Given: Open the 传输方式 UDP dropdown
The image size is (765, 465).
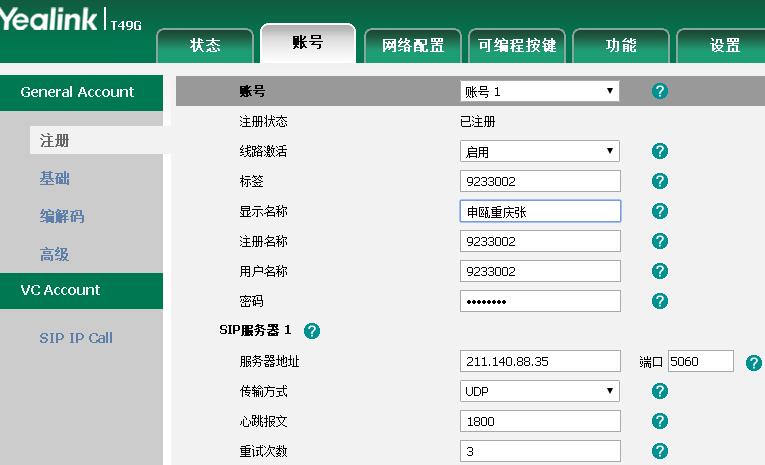Looking at the screenshot, I should click(539, 391).
